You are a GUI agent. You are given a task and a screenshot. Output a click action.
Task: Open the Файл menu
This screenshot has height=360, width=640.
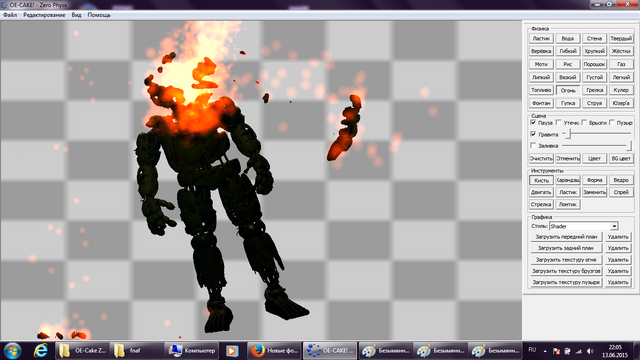click(10, 15)
